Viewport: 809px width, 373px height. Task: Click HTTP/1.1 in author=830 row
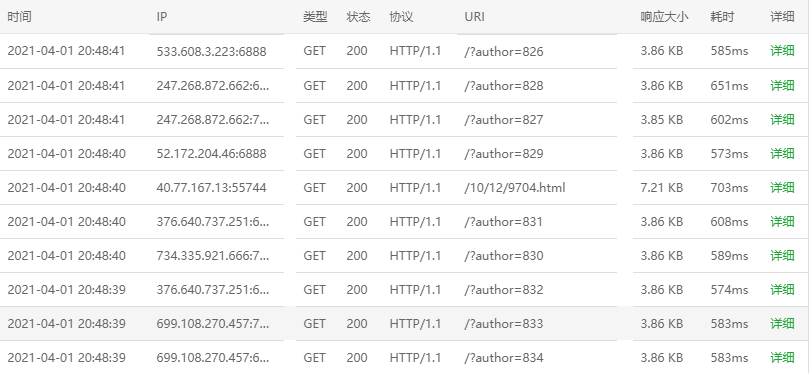[x=415, y=255]
